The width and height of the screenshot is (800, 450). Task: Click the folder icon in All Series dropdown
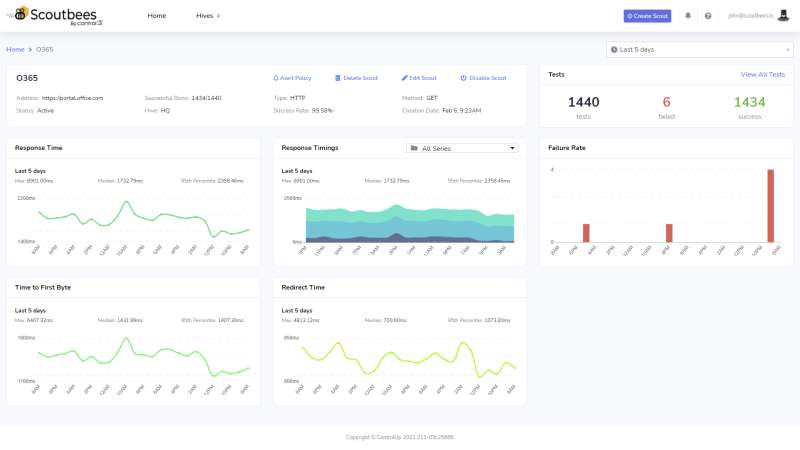click(x=414, y=148)
